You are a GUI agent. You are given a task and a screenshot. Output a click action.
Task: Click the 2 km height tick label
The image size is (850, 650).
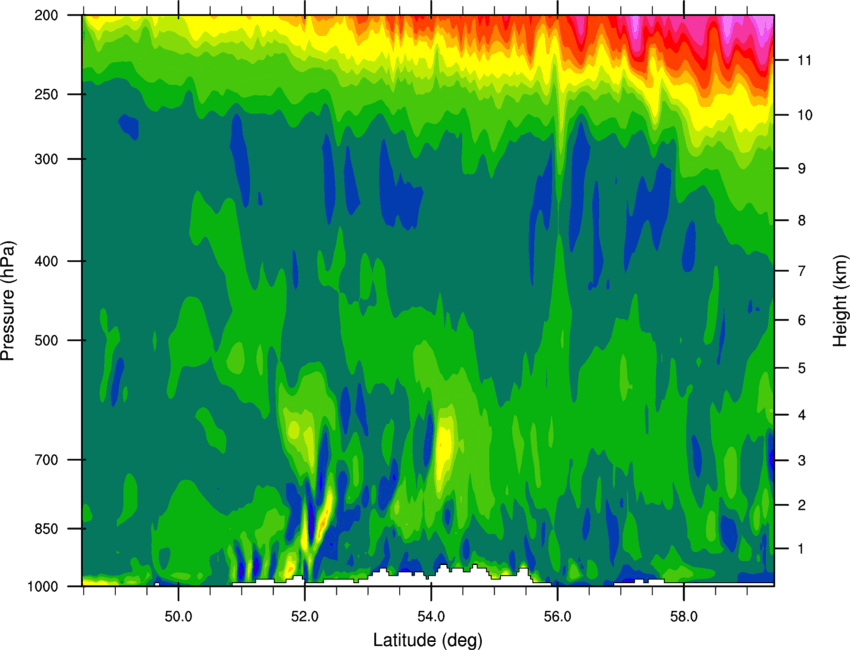pos(801,505)
